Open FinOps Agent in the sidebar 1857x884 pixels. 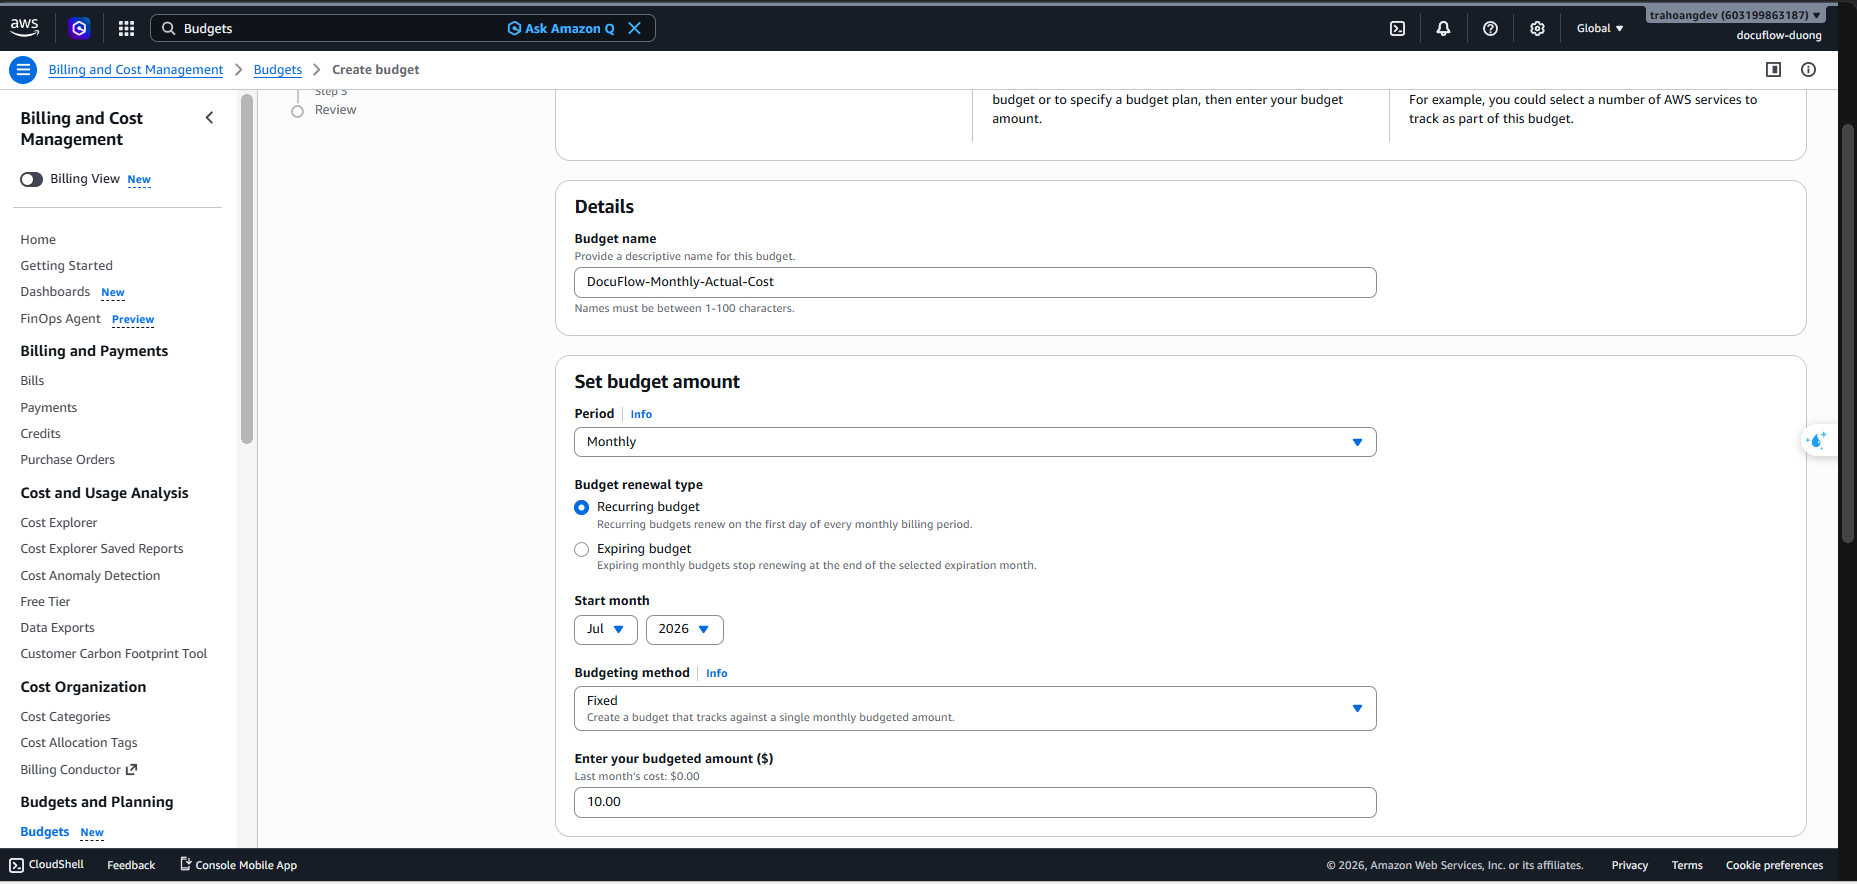[x=61, y=319]
